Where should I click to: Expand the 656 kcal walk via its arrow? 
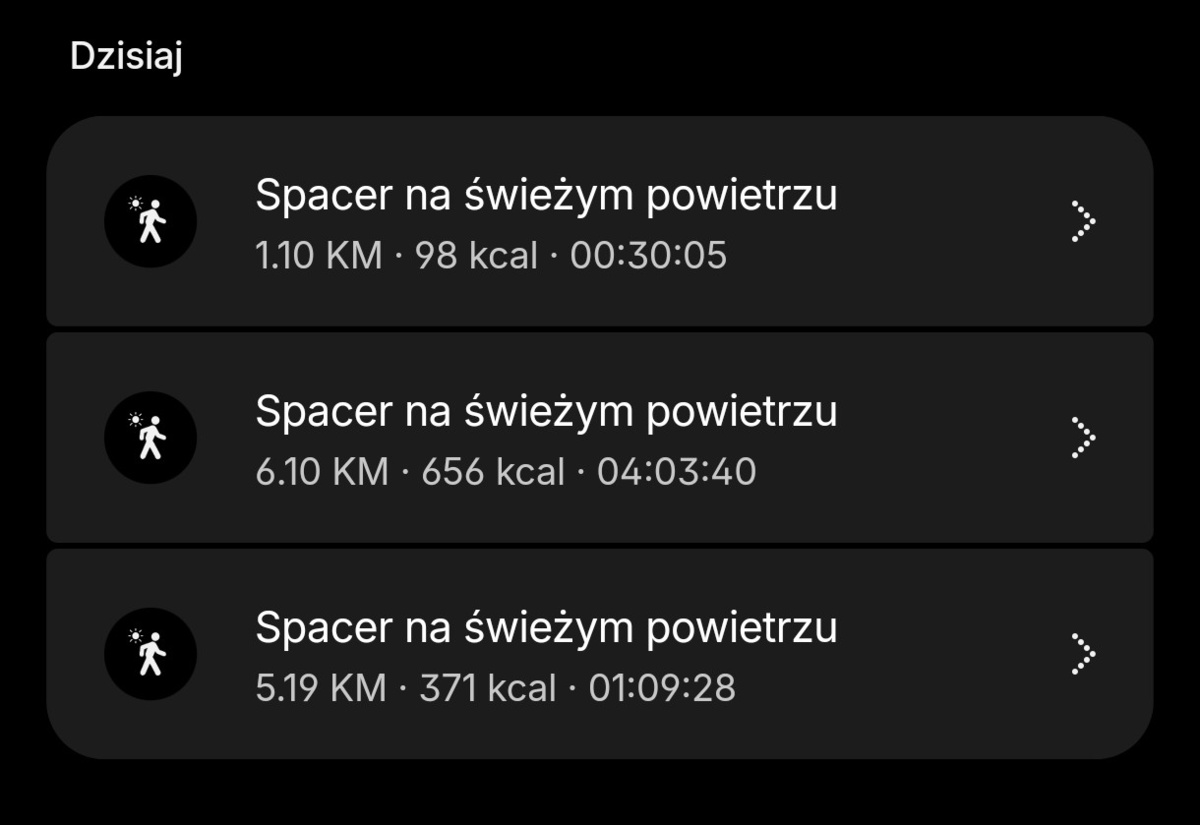[1082, 438]
